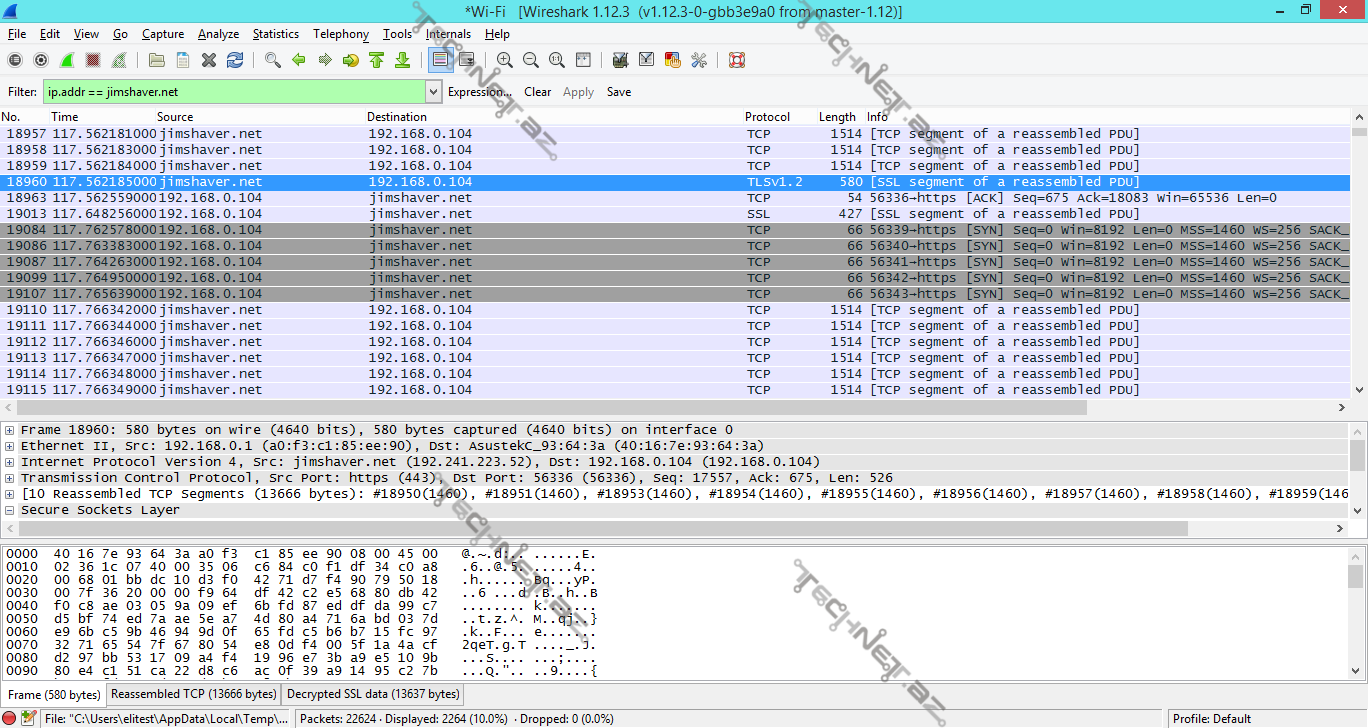The height and width of the screenshot is (728, 1368).
Task: Reload the current capture file
Action: pyautogui.click(x=235, y=60)
